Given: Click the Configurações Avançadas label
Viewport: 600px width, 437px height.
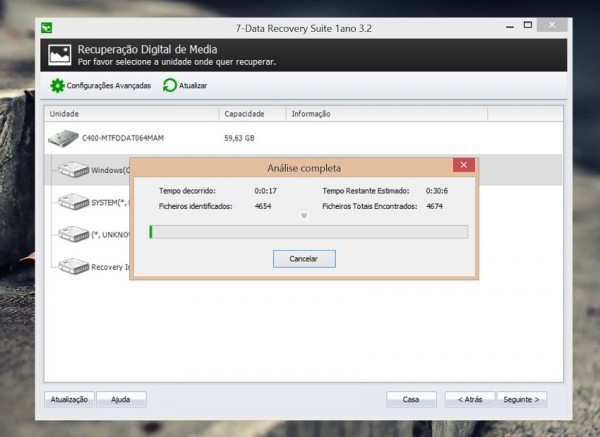Looking at the screenshot, I should pyautogui.click(x=109, y=86).
